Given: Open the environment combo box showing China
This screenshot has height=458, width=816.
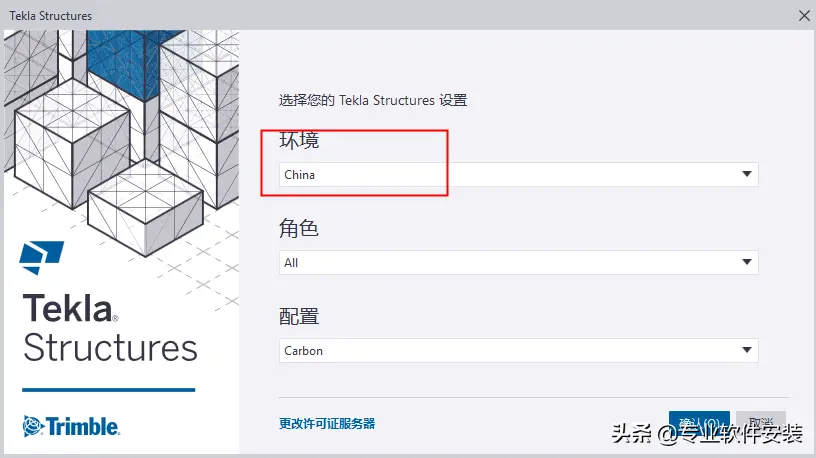Looking at the screenshot, I should click(x=518, y=174).
